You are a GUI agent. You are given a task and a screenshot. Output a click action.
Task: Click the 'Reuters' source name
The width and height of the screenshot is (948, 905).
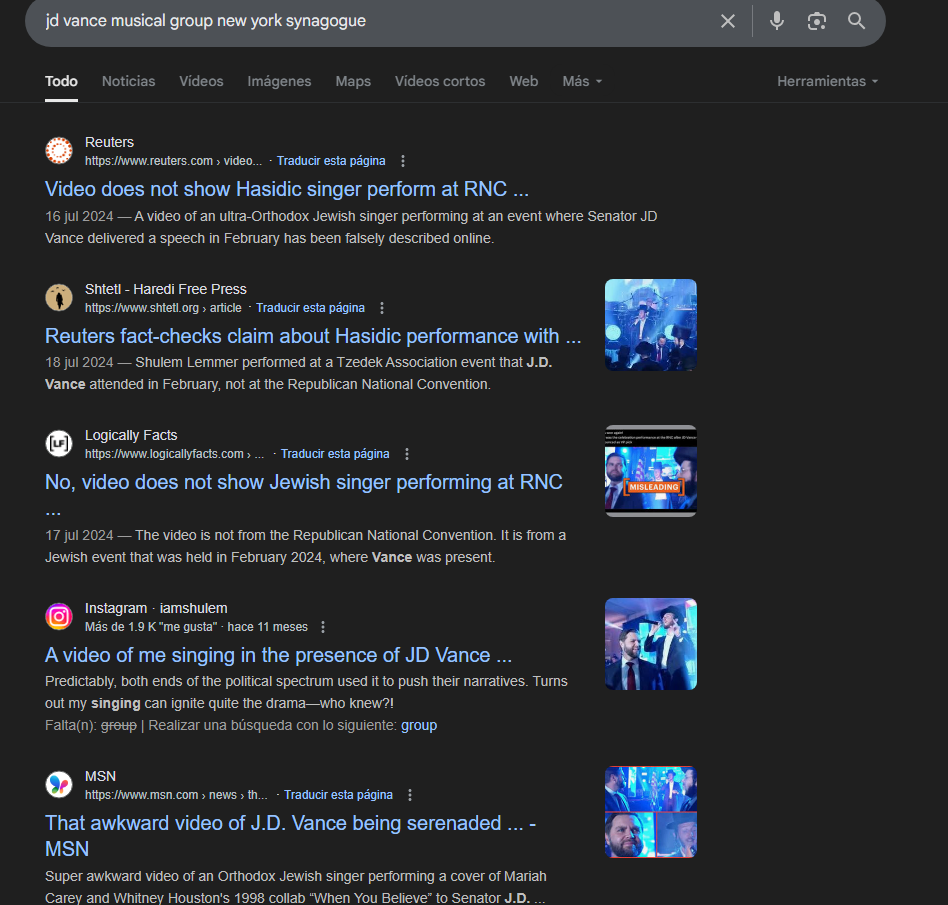click(109, 142)
